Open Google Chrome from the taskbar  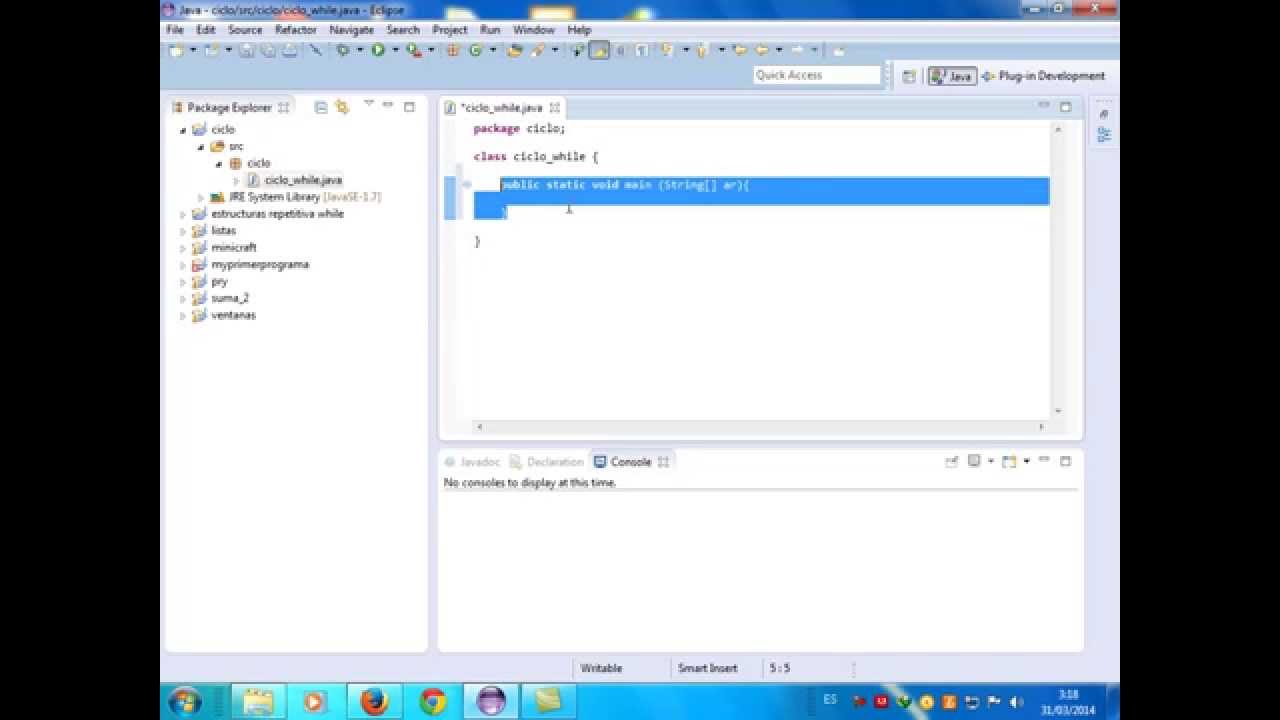pos(433,700)
